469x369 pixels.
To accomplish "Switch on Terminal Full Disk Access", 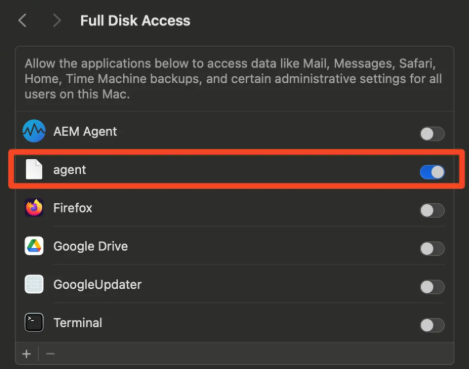I will pyautogui.click(x=432, y=325).
